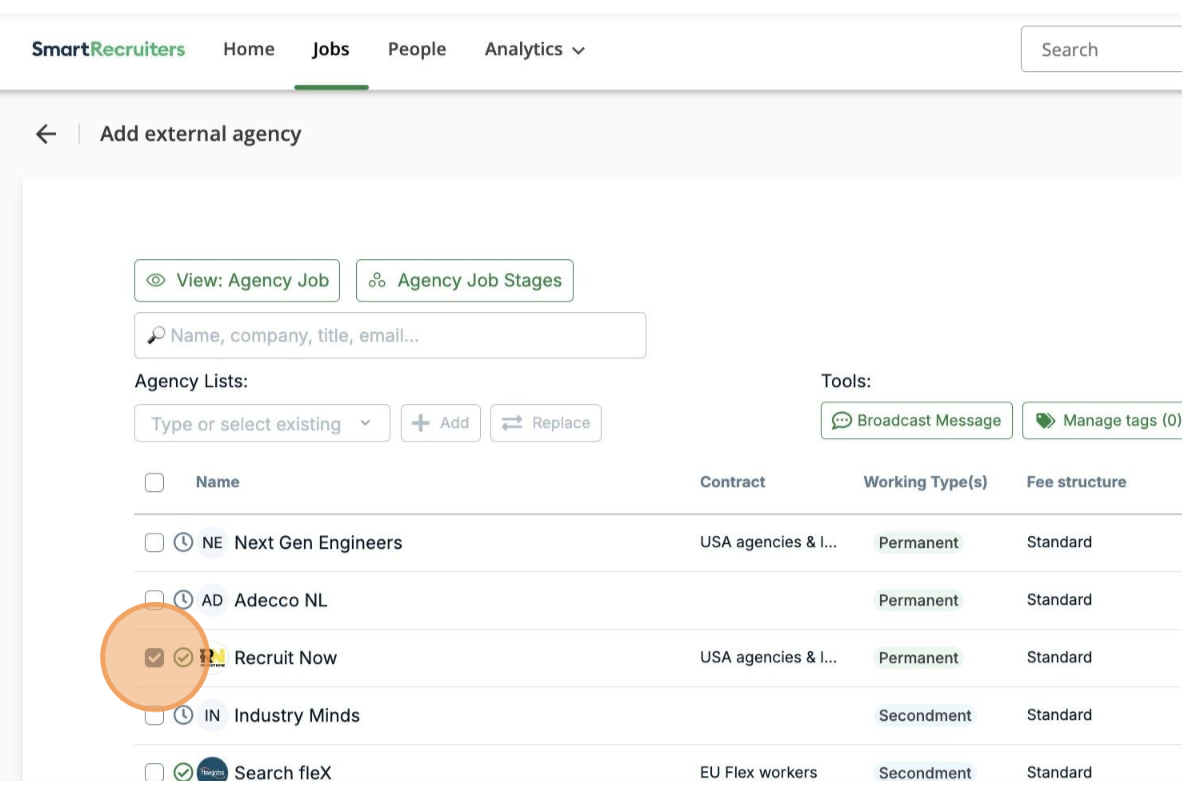
Task: Click the clock status icon for Industry Minds
Action: (183, 714)
